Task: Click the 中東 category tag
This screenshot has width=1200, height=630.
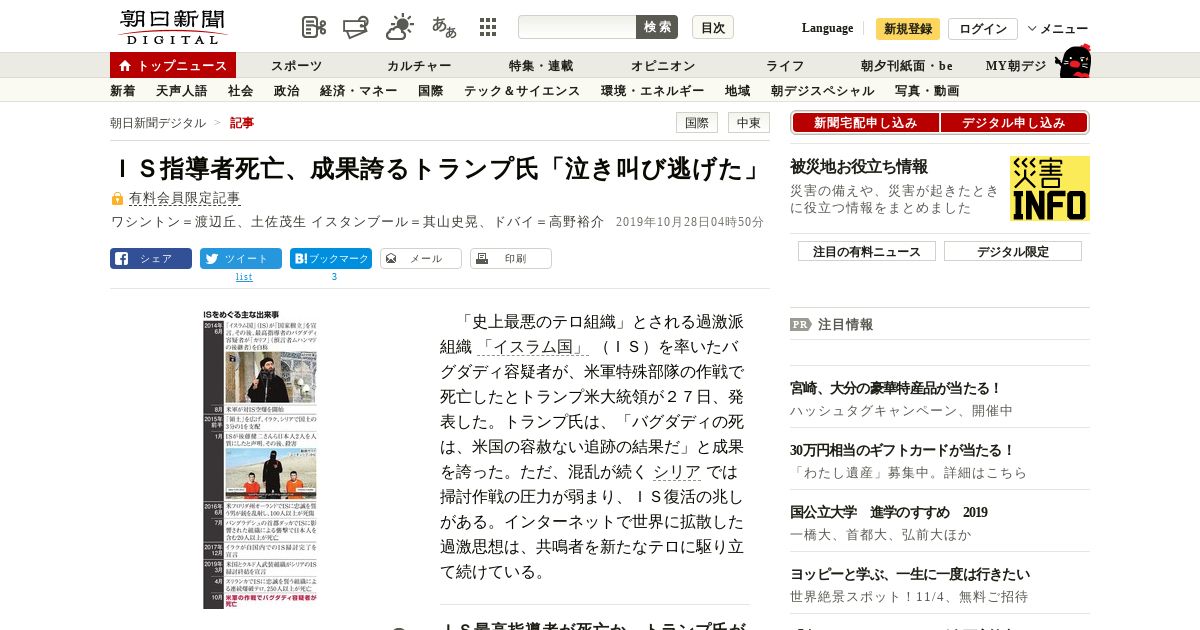Action: [x=749, y=123]
